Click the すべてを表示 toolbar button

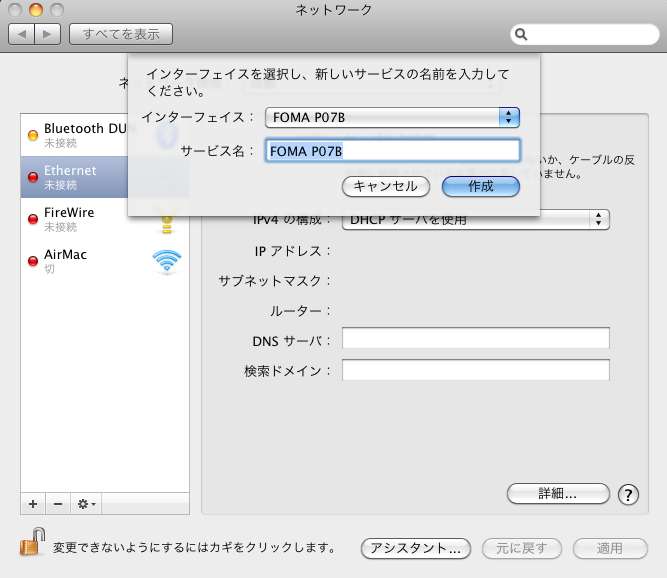pos(121,34)
